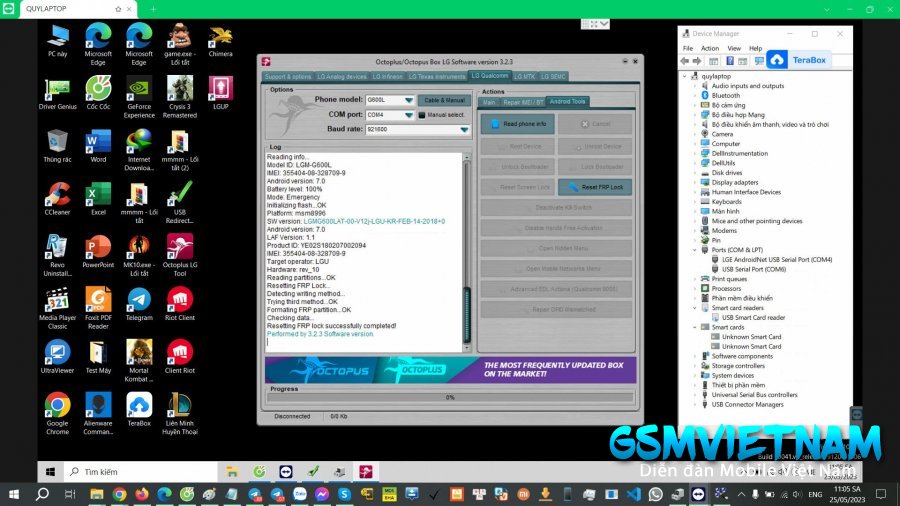Click the log vertical scrollbar thumb
This screenshot has height=506, width=900.
pyautogui.click(x=467, y=314)
